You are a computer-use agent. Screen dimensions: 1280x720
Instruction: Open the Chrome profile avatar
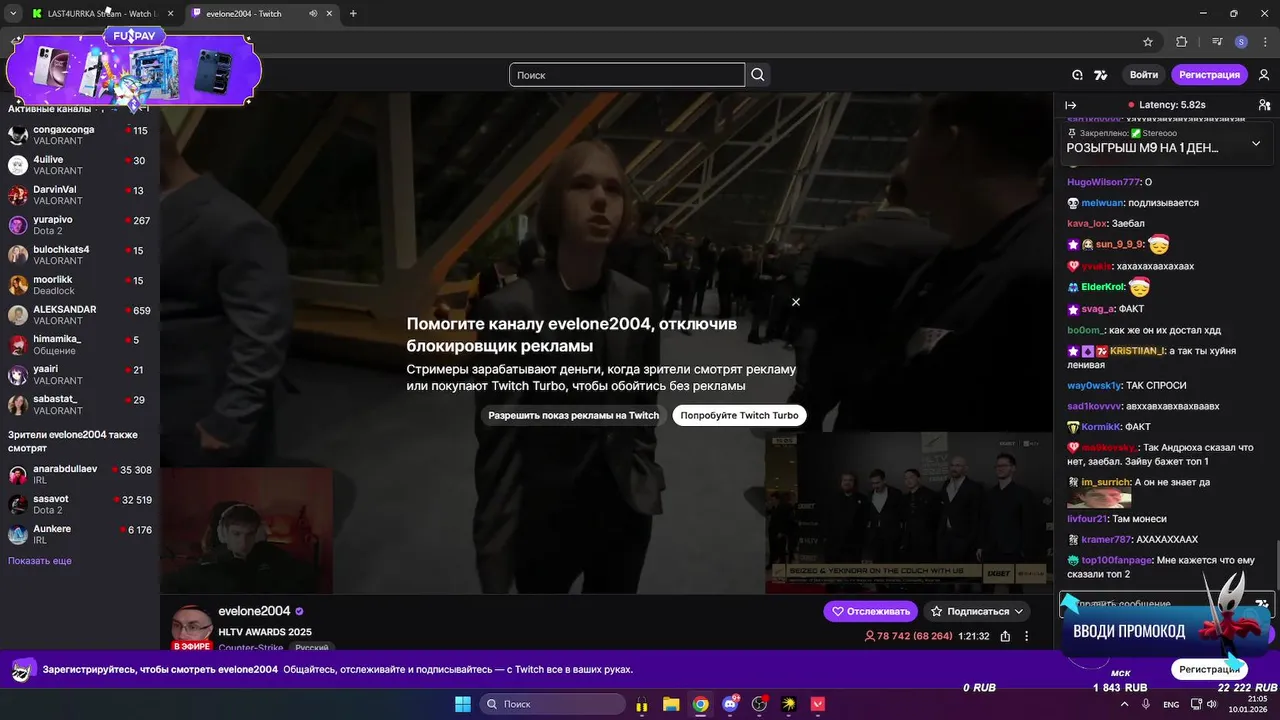coord(1241,42)
